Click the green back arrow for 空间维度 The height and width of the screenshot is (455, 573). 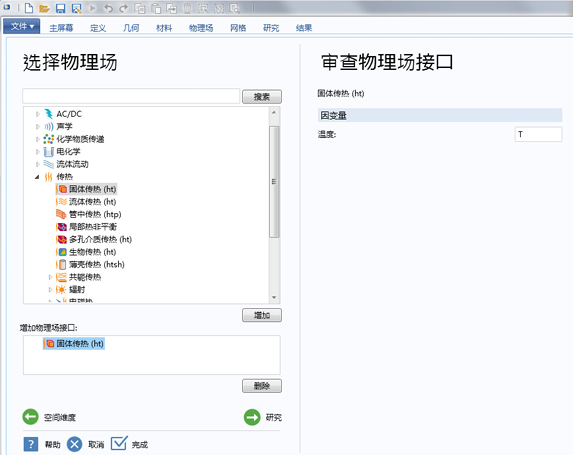(x=30, y=417)
